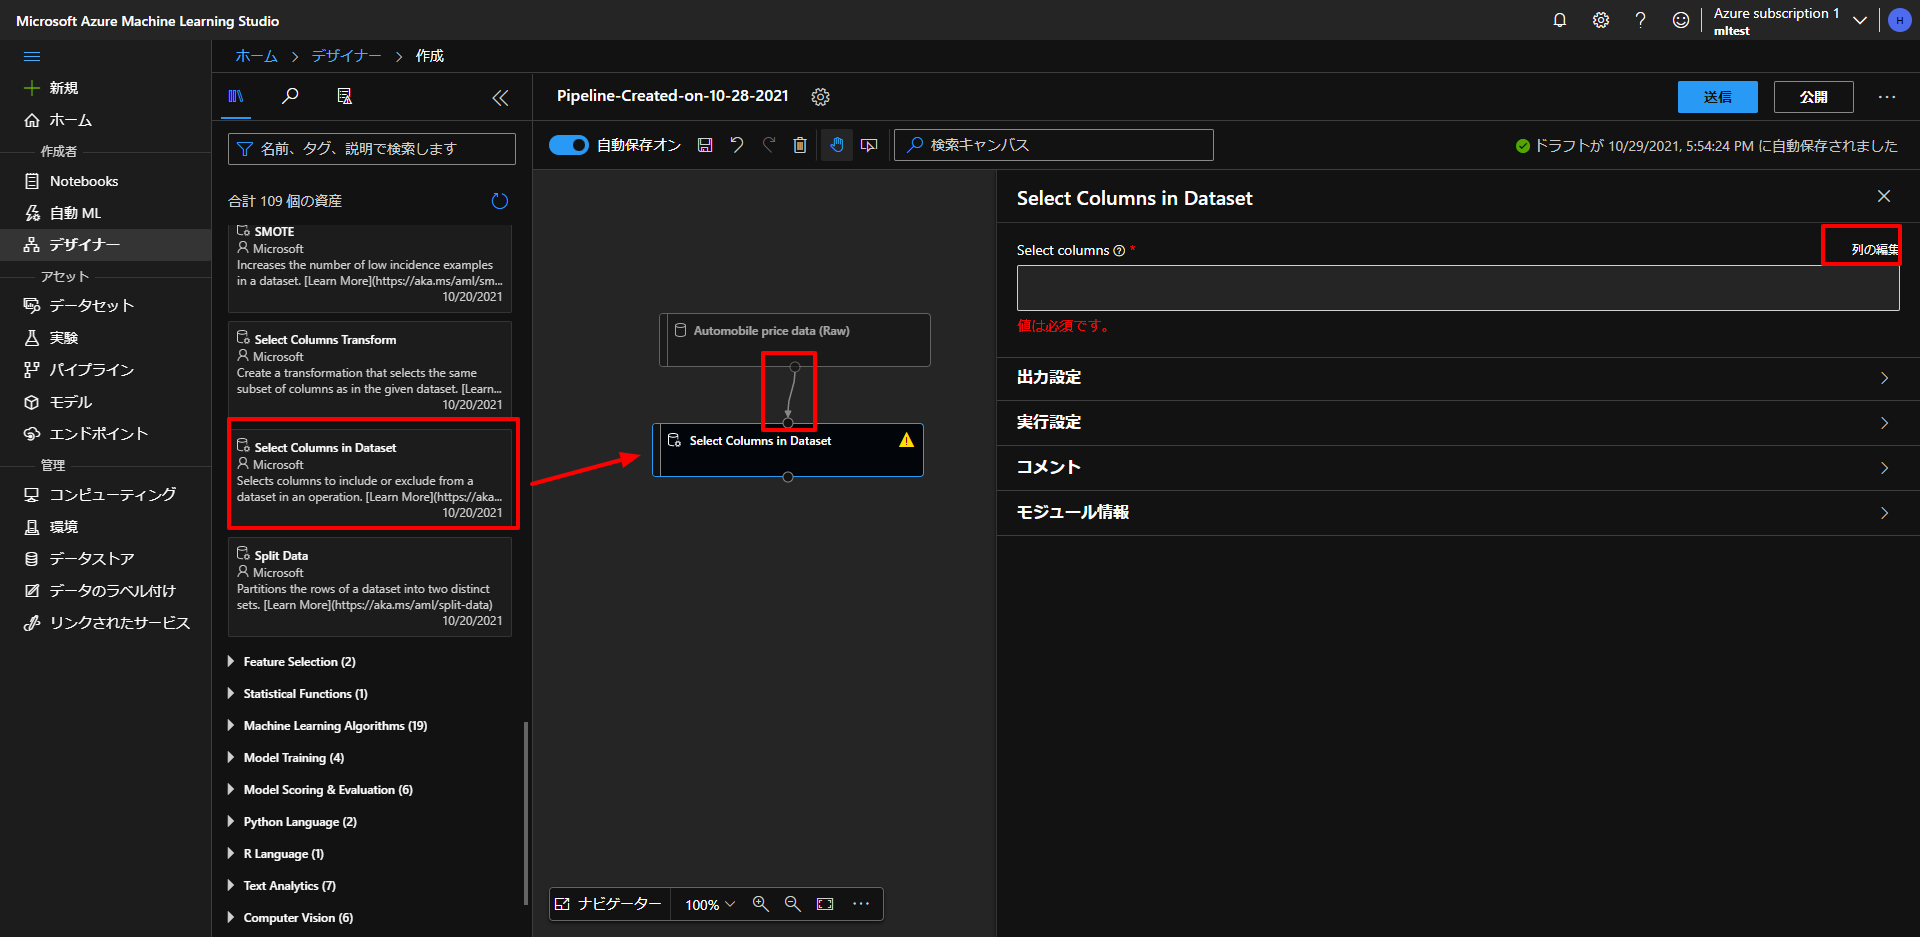The height and width of the screenshot is (937, 1920).
Task: Click the 列の編集 edit columns link
Action: click(x=1873, y=249)
